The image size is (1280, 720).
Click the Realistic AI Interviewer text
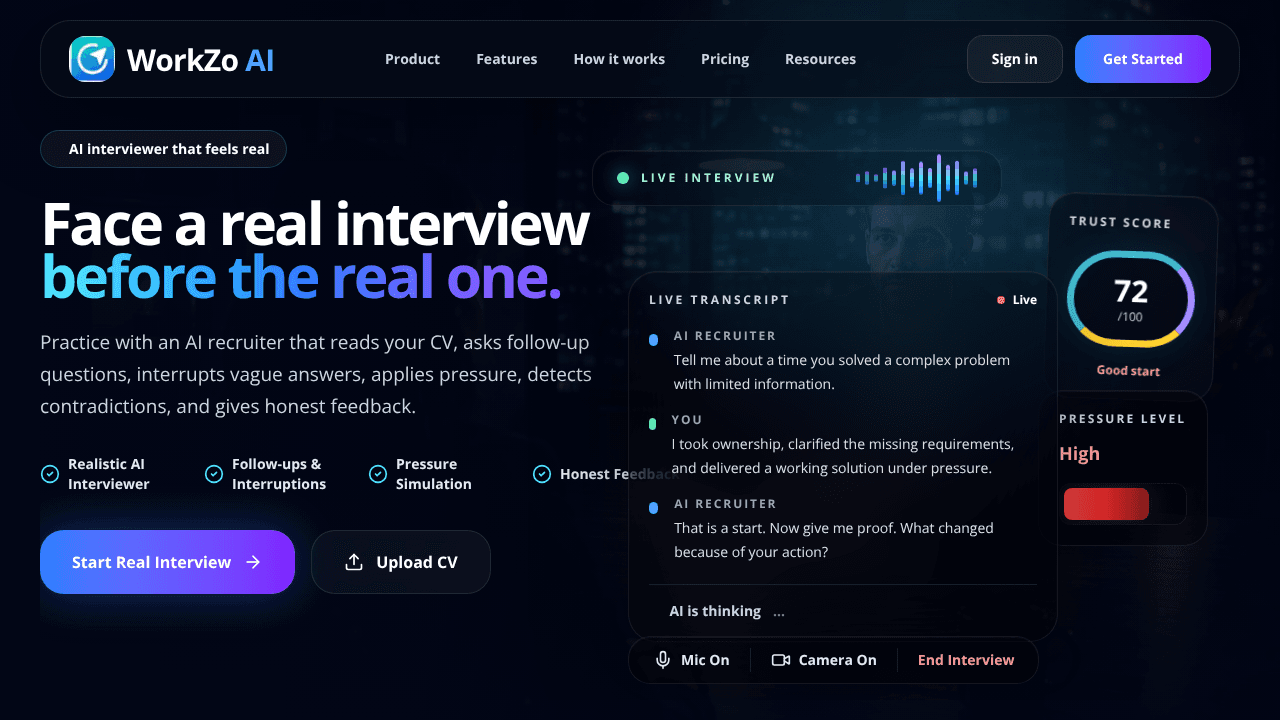click(108, 474)
